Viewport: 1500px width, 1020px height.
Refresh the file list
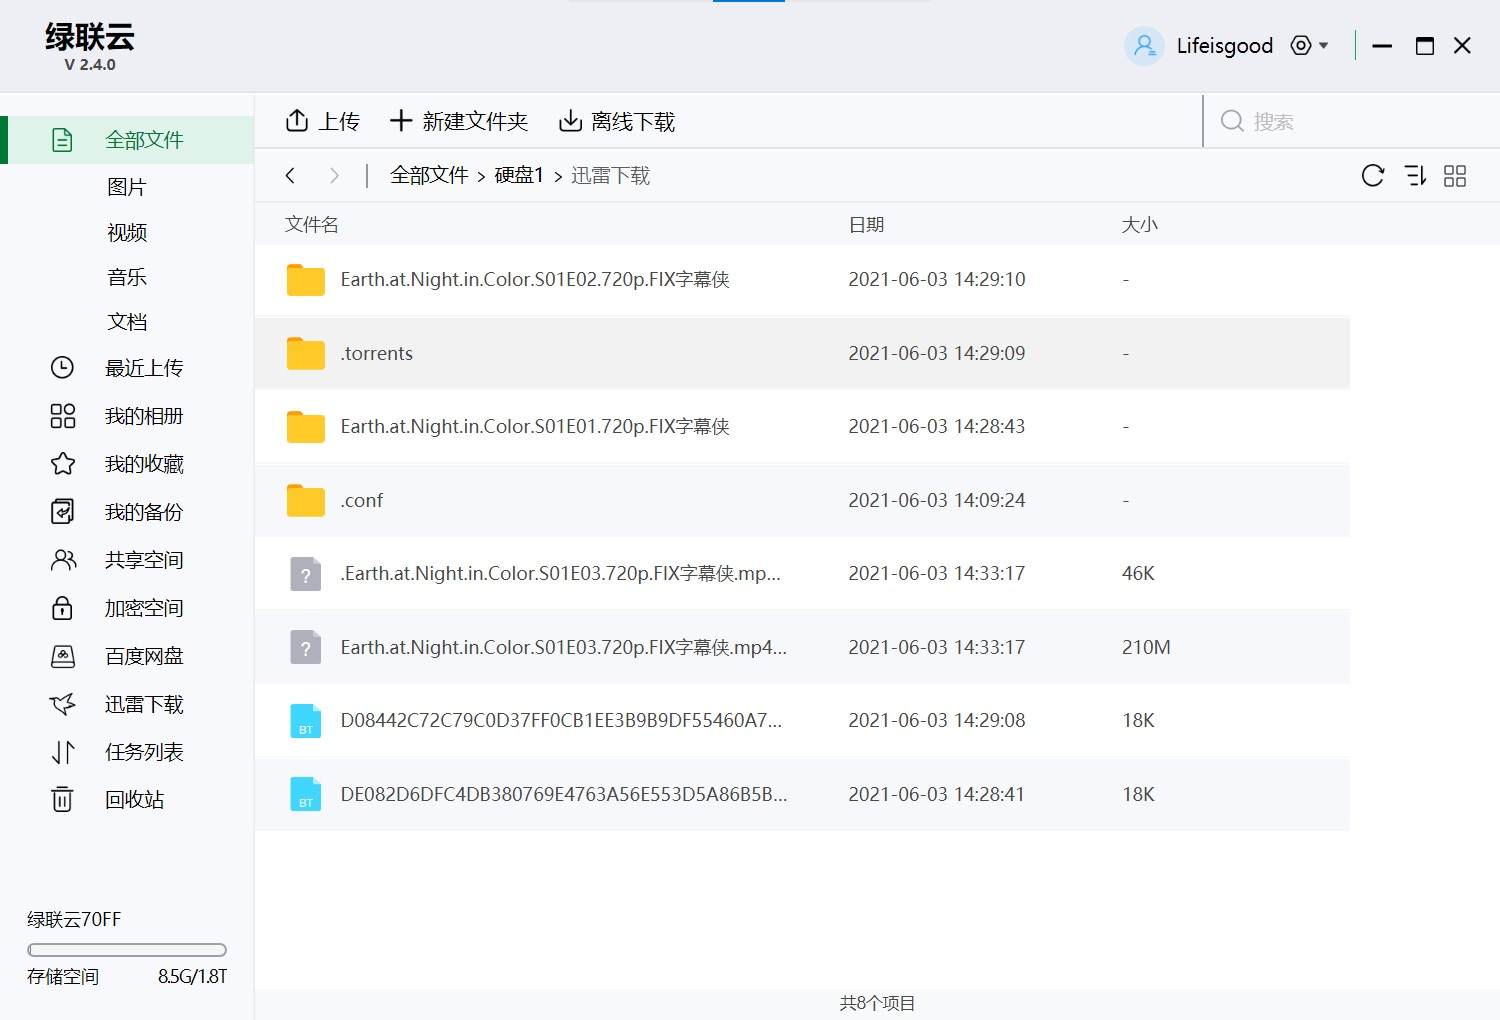tap(1373, 176)
